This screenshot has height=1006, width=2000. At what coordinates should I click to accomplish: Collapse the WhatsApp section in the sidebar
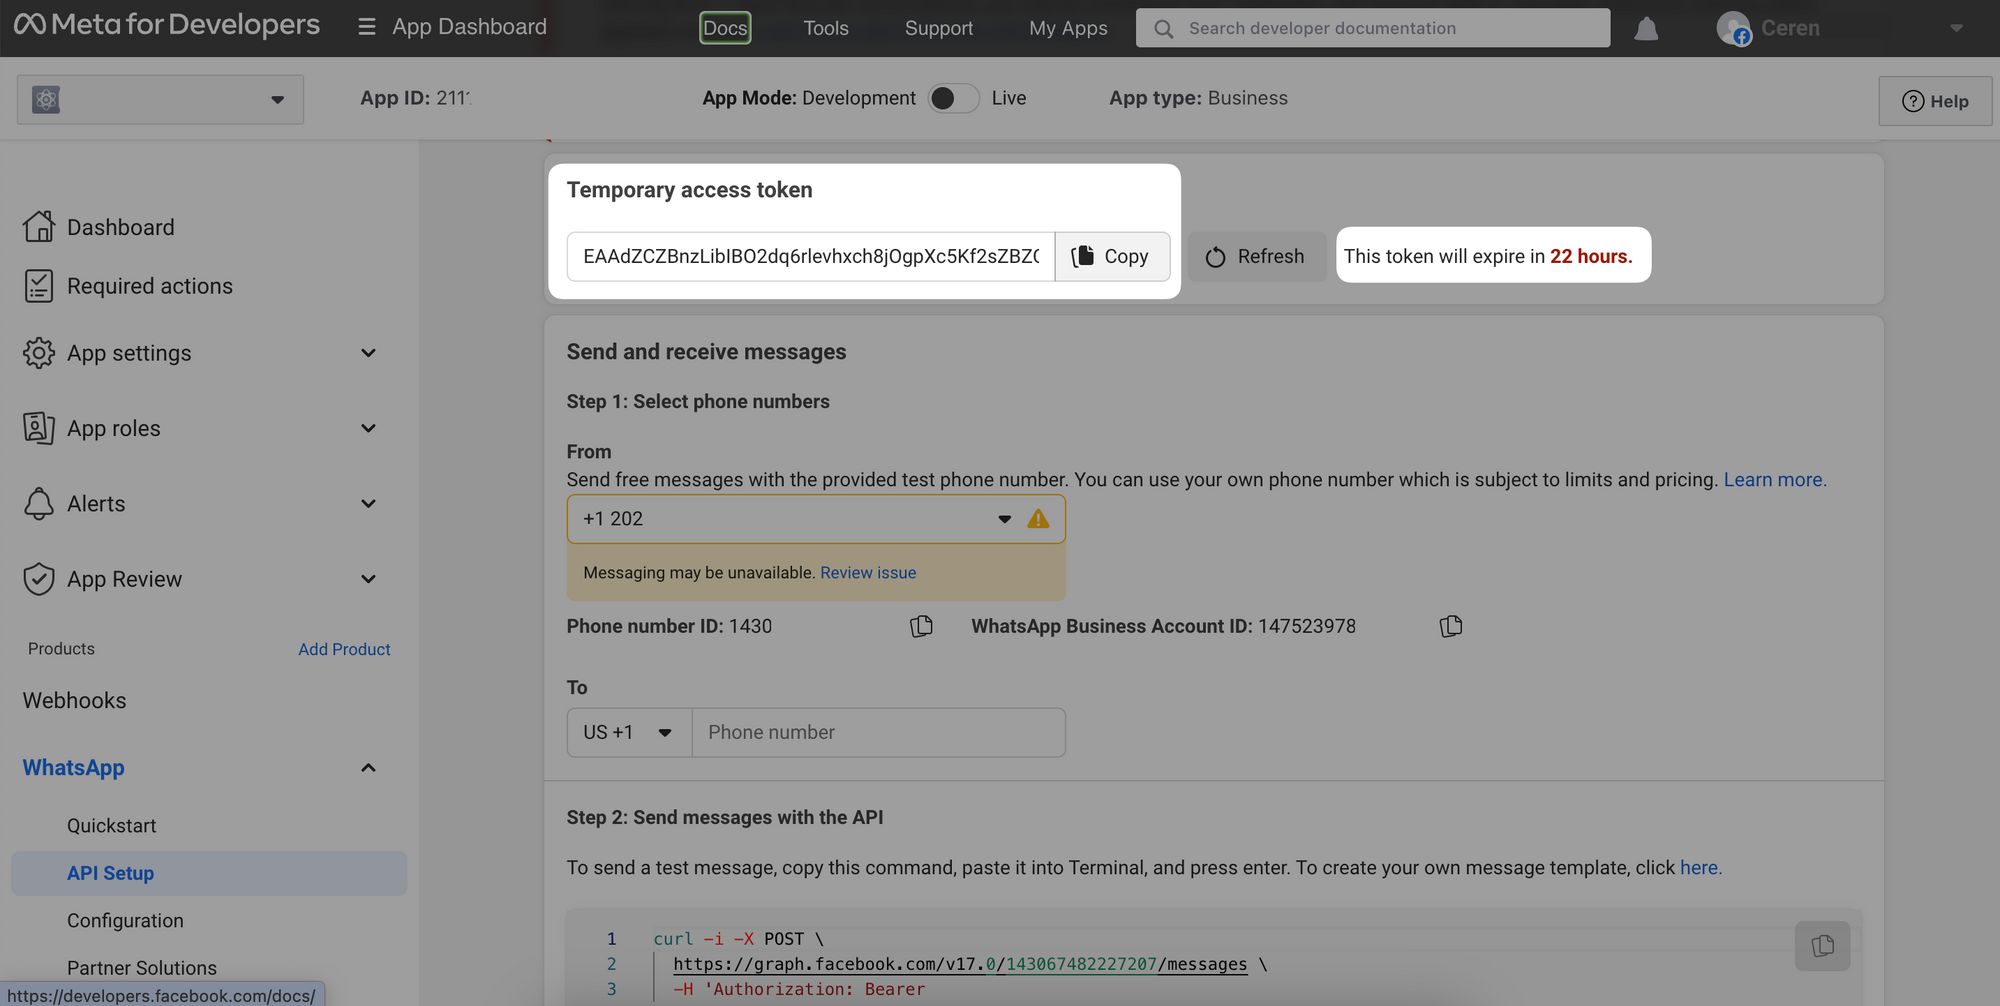368,767
